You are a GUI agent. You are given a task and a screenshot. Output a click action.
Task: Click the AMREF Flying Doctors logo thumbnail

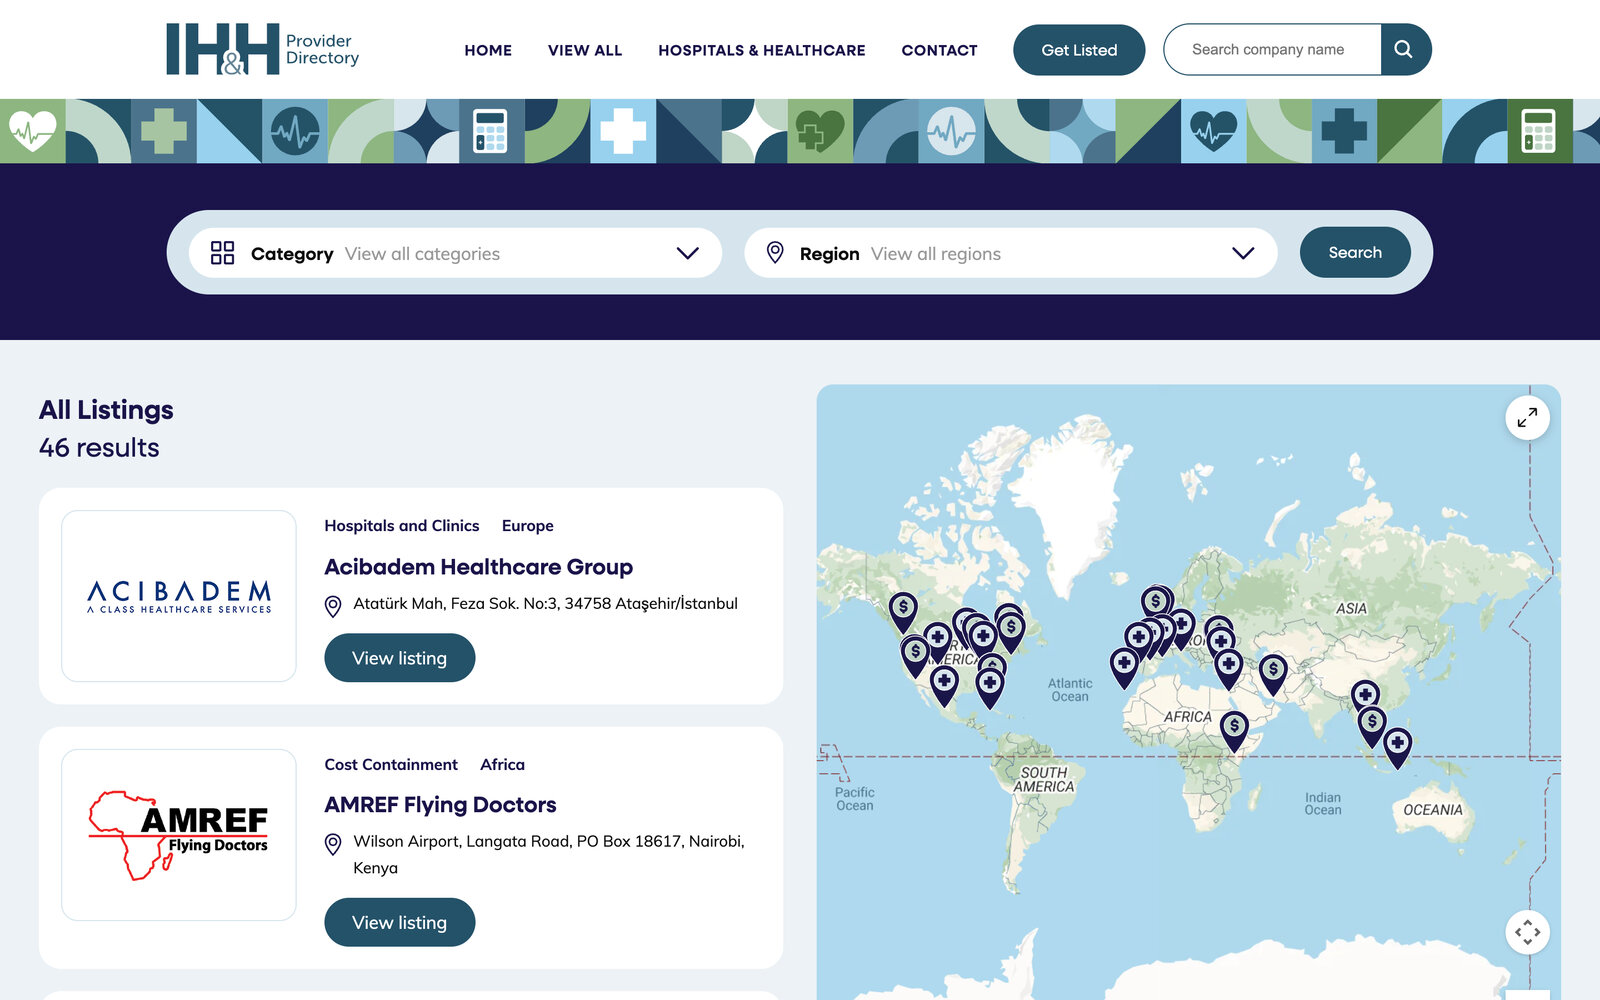(x=179, y=835)
